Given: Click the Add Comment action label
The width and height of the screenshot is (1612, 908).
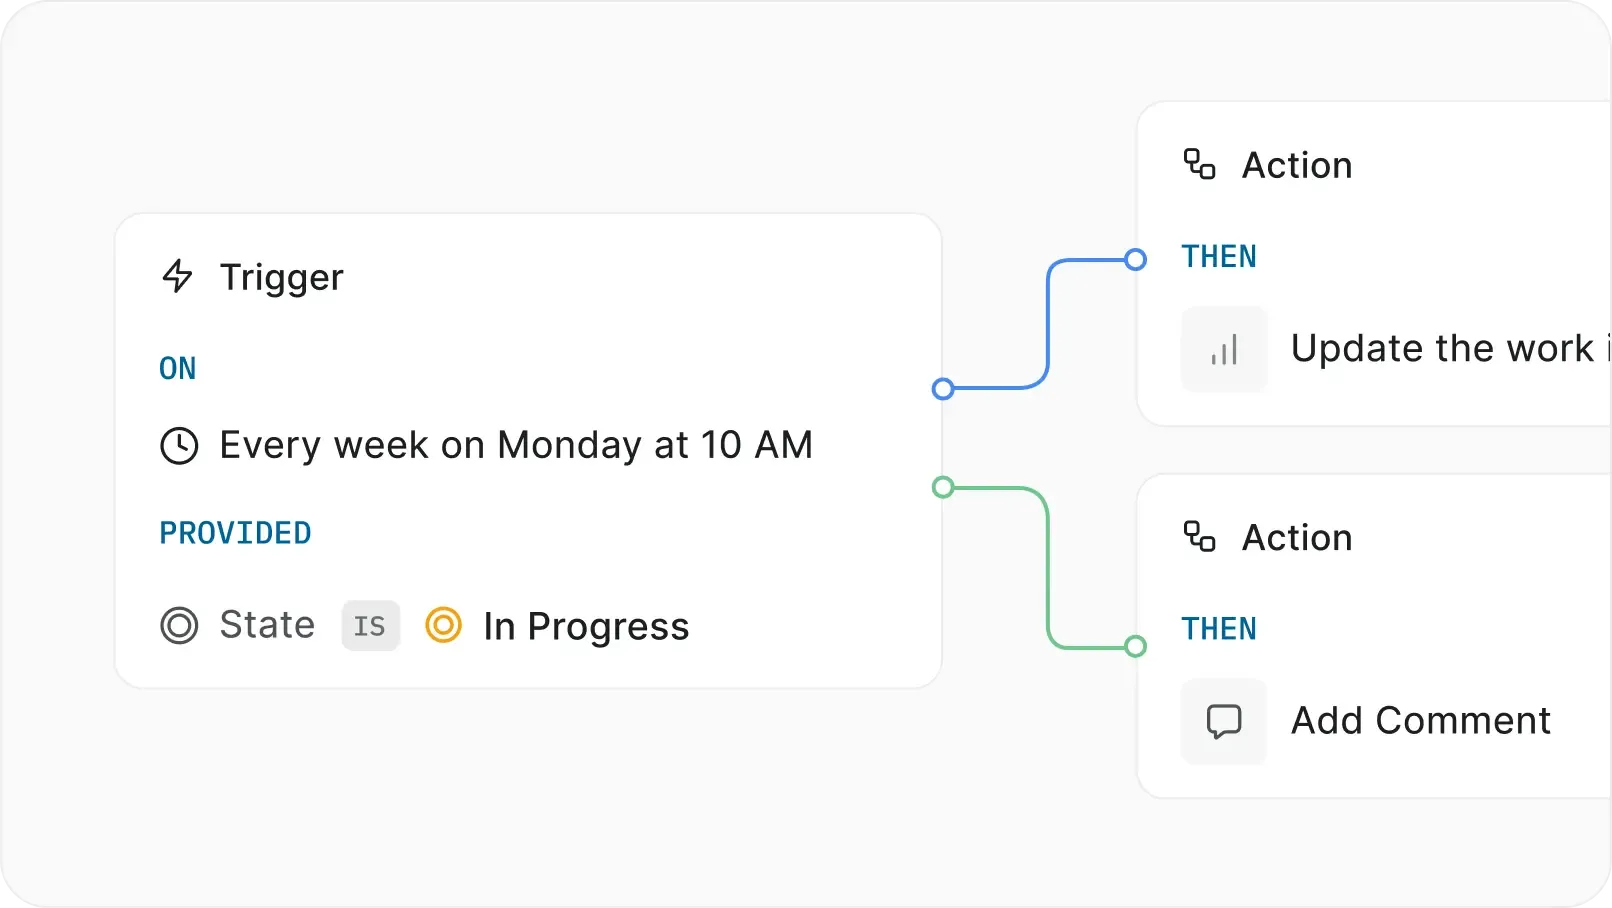Looking at the screenshot, I should (x=1421, y=720).
